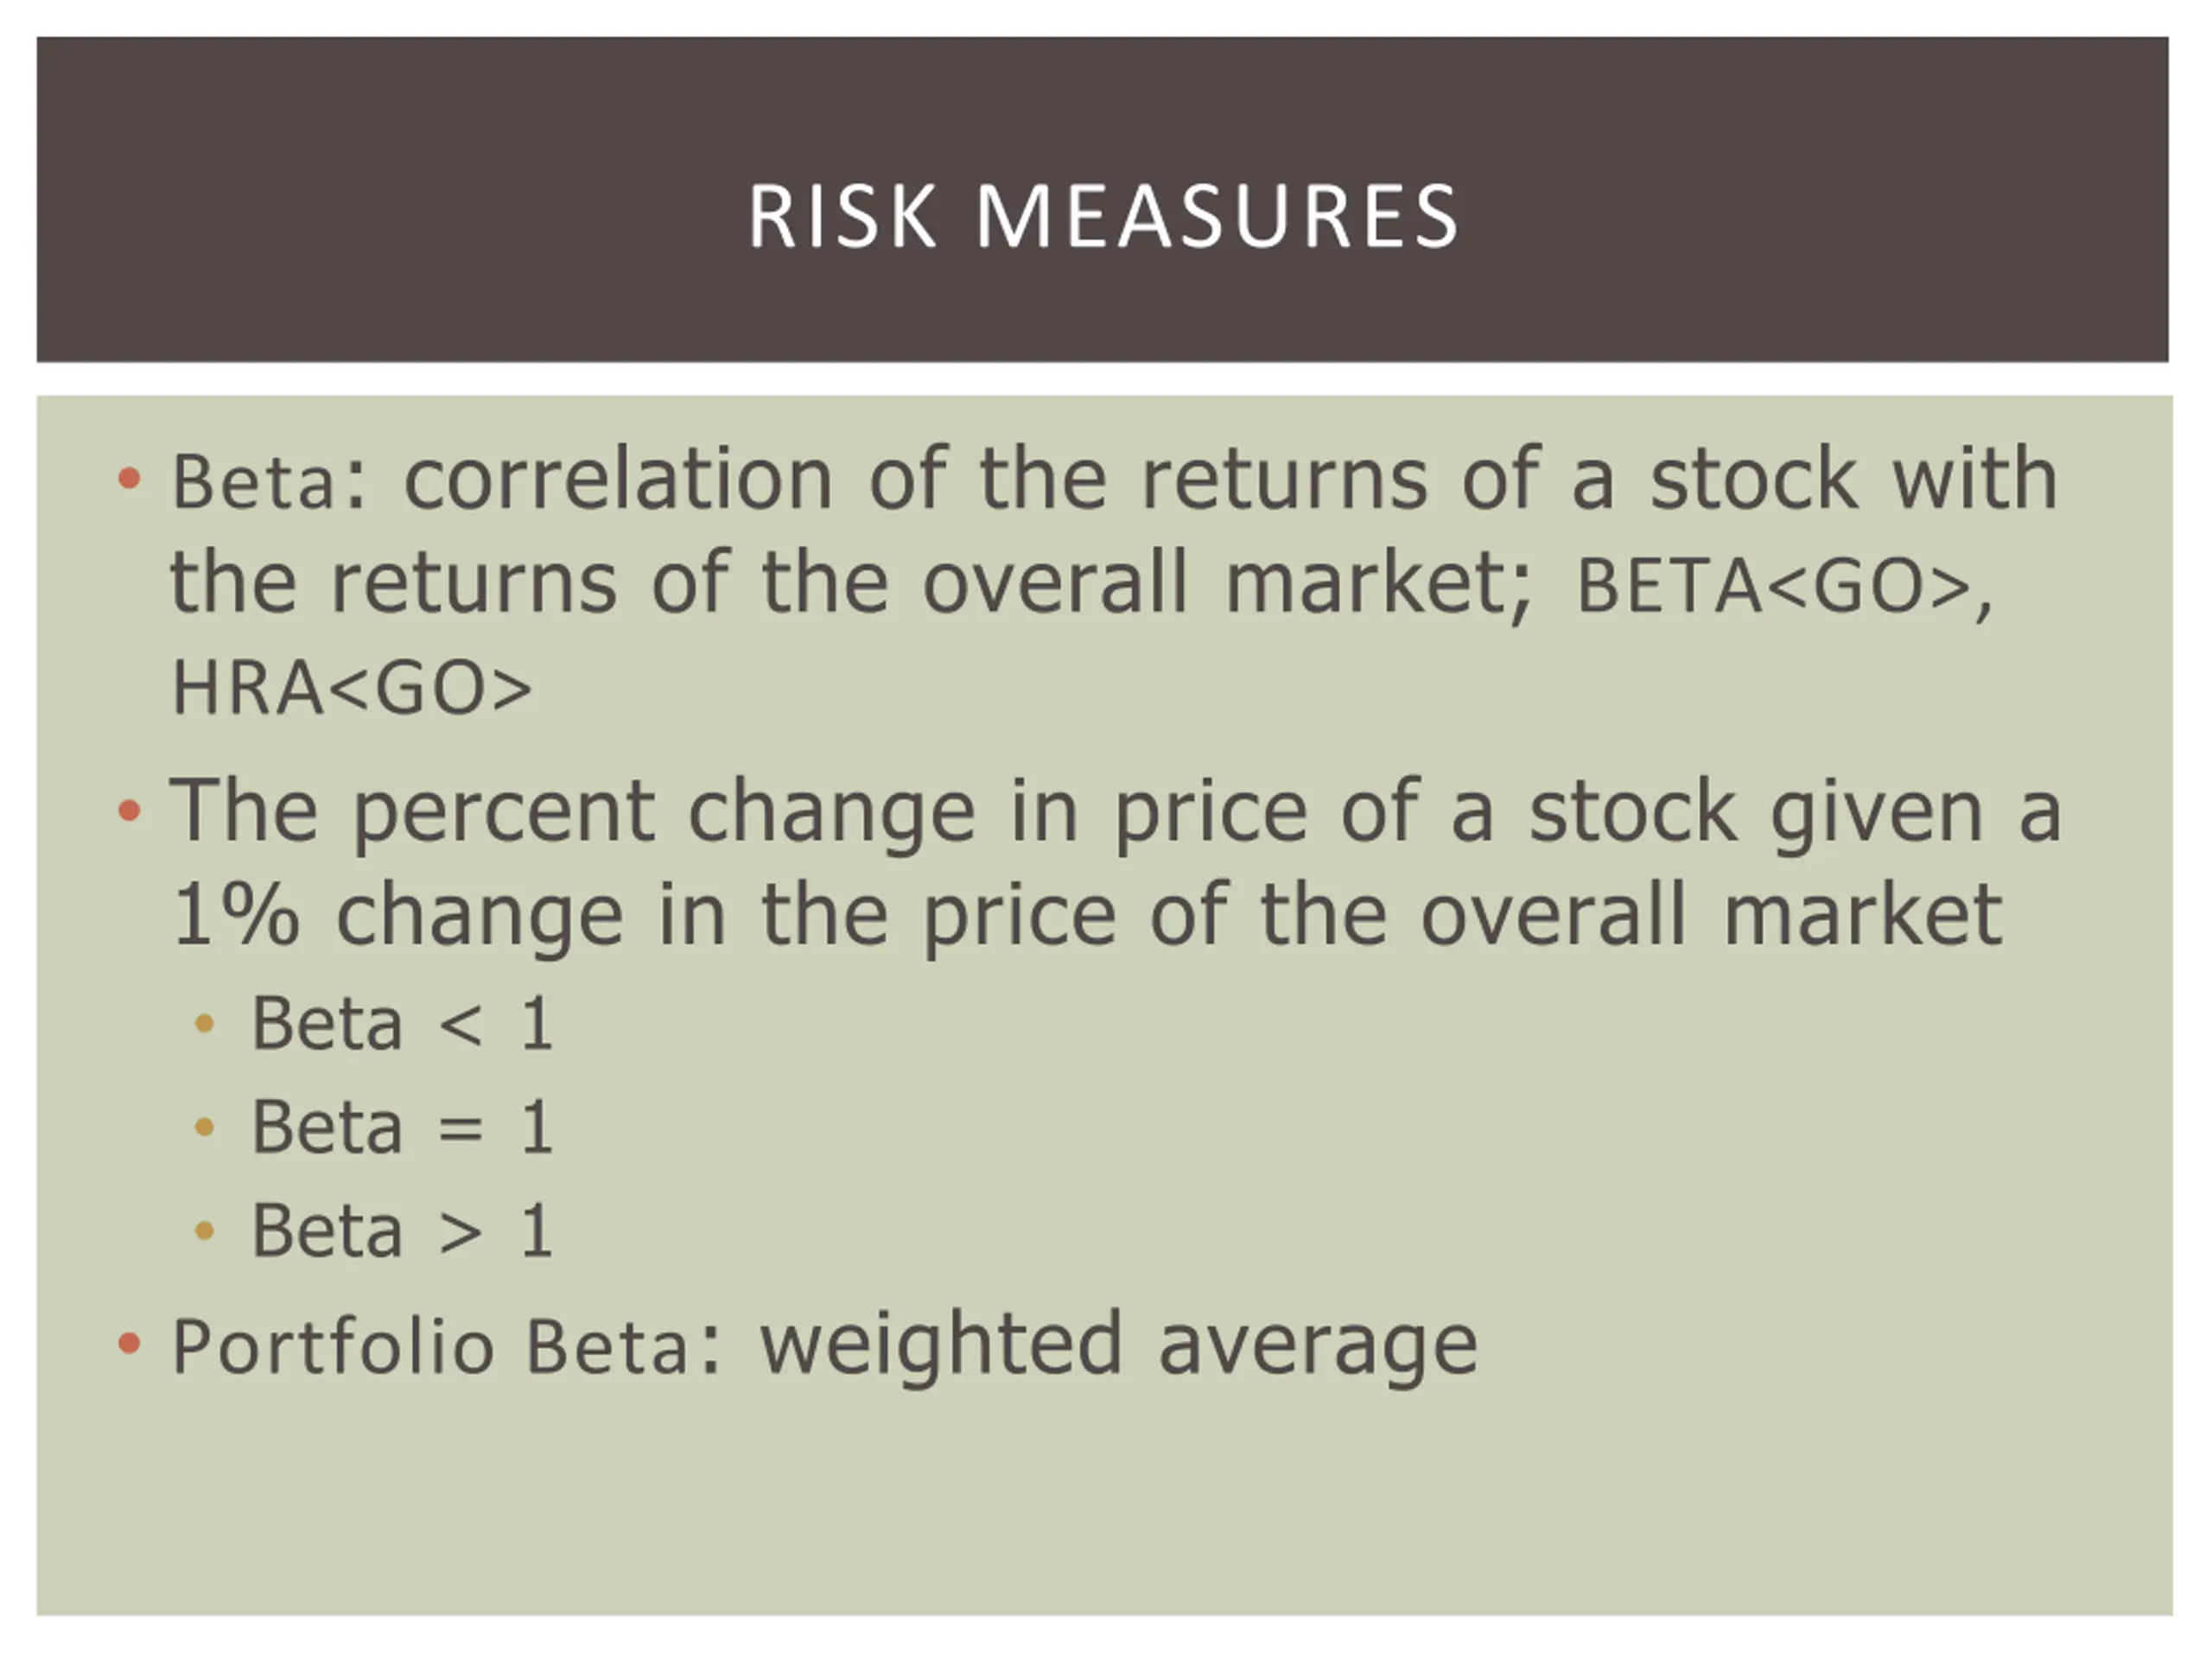Click the RISK MEASURES slide title
This screenshot has height=1659, width=2212.
click(x=1104, y=216)
